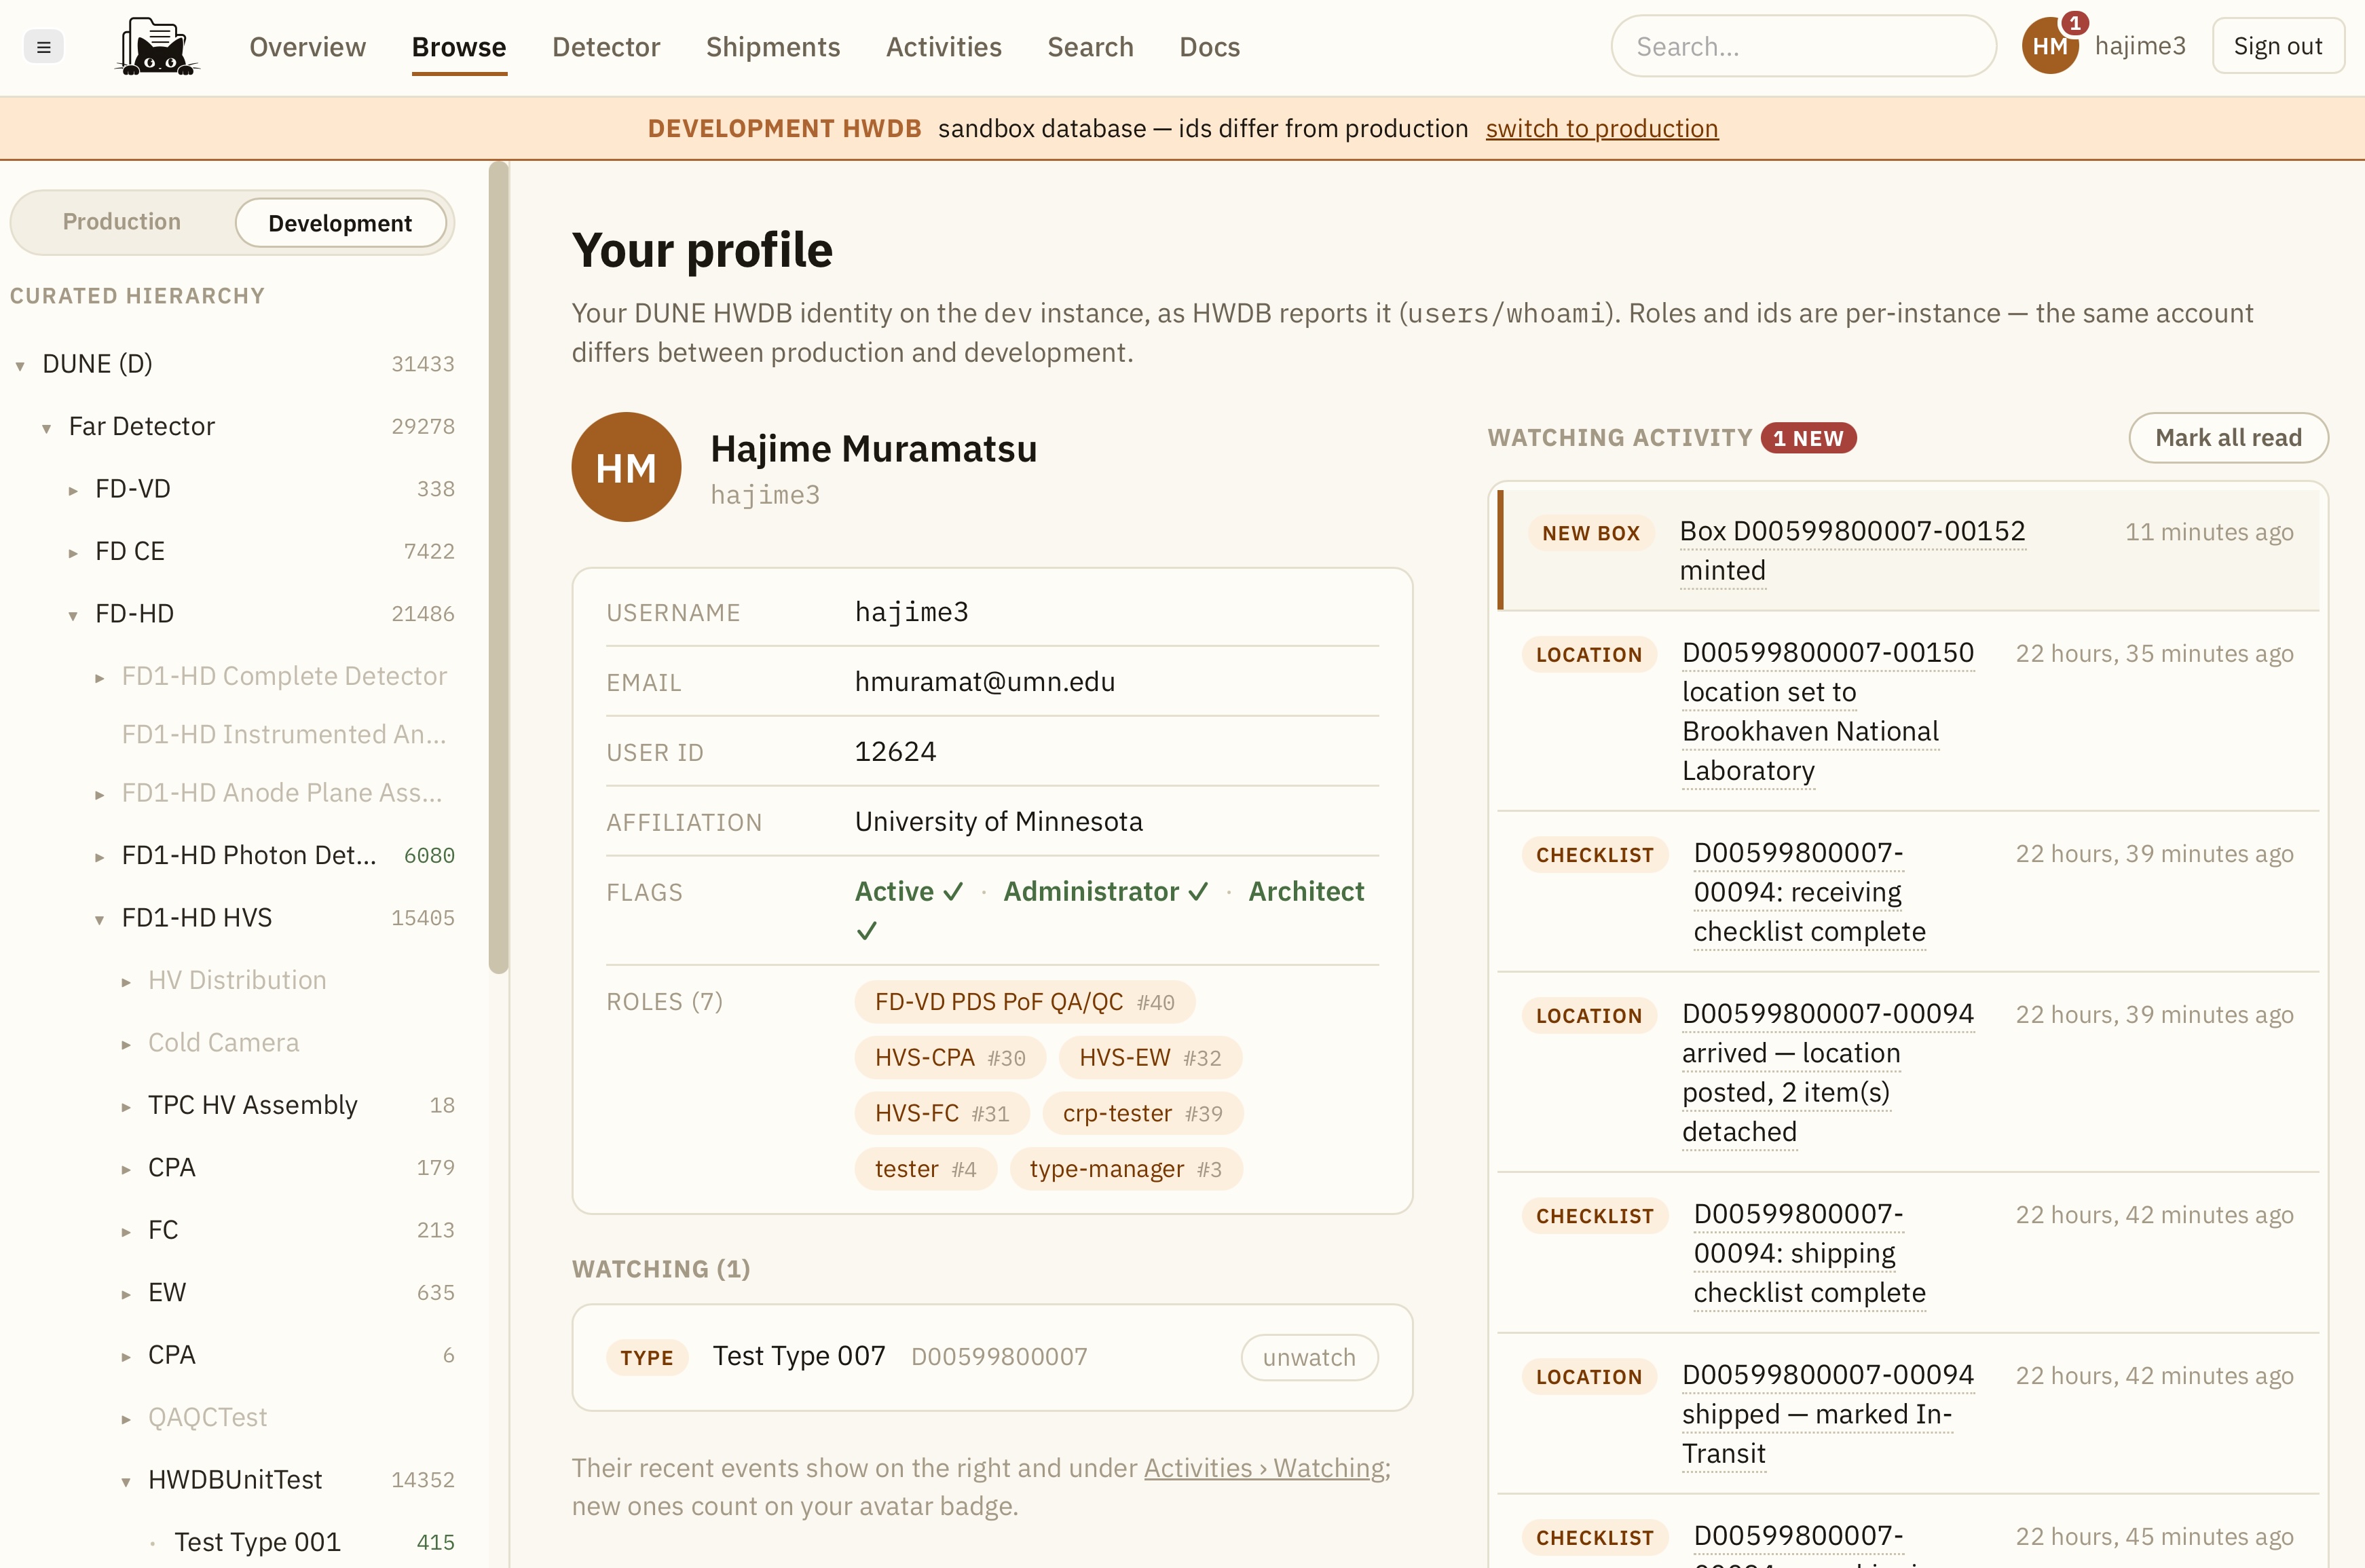Click the HVS-EW #32 role chip
Viewport: 2365px width, 1568px height.
[x=1150, y=1057]
